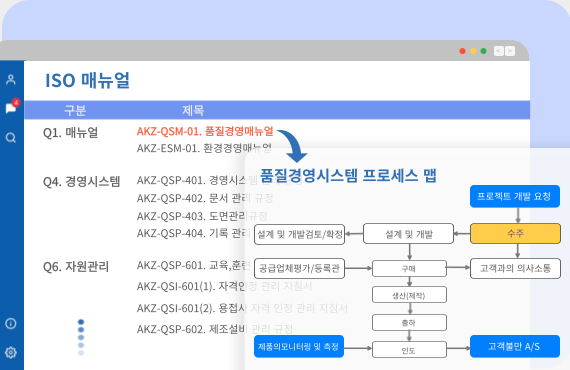The image size is (570, 370).
Task: Open AKZ-ESM-01 환경경영매뉴얼 document
Action: point(204,148)
